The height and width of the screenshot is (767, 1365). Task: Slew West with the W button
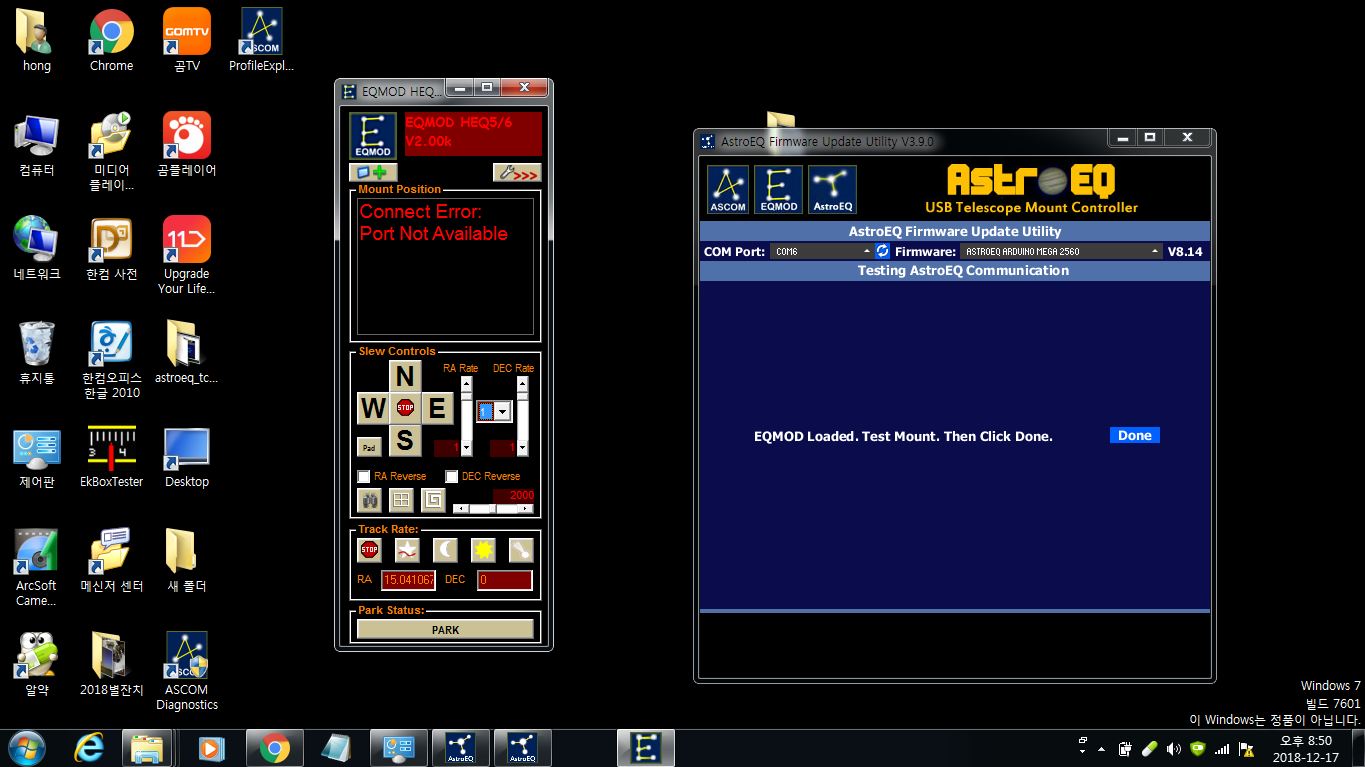372,408
